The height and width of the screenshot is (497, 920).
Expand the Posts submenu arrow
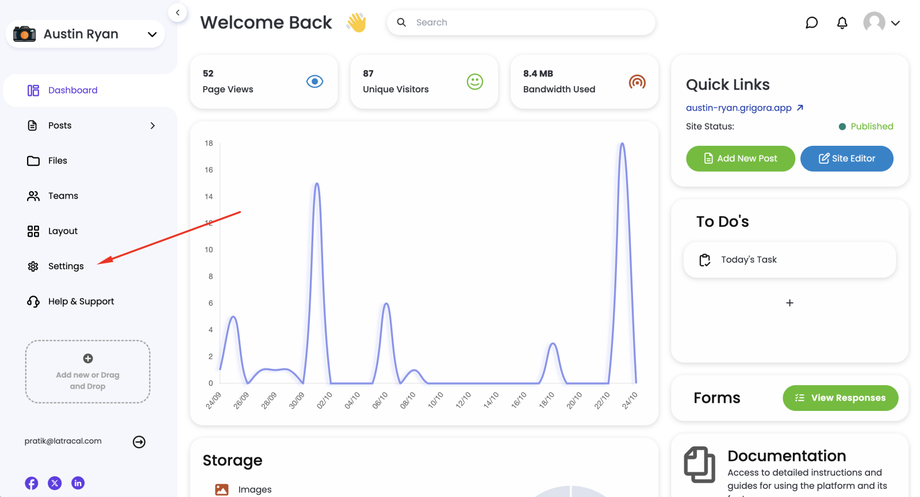pyautogui.click(x=153, y=126)
